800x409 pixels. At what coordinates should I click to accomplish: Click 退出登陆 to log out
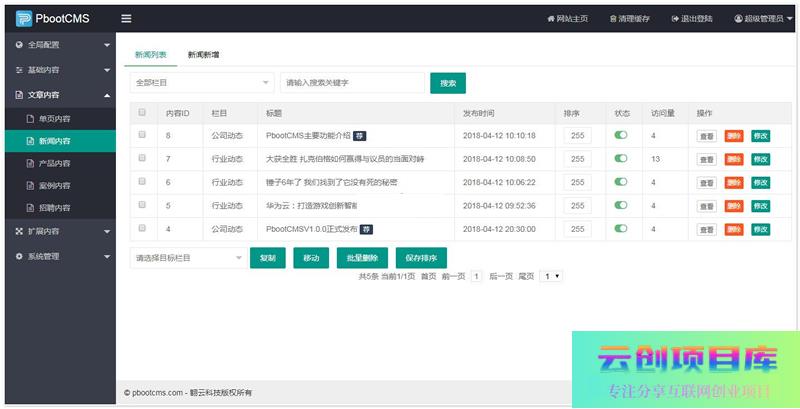(x=692, y=18)
